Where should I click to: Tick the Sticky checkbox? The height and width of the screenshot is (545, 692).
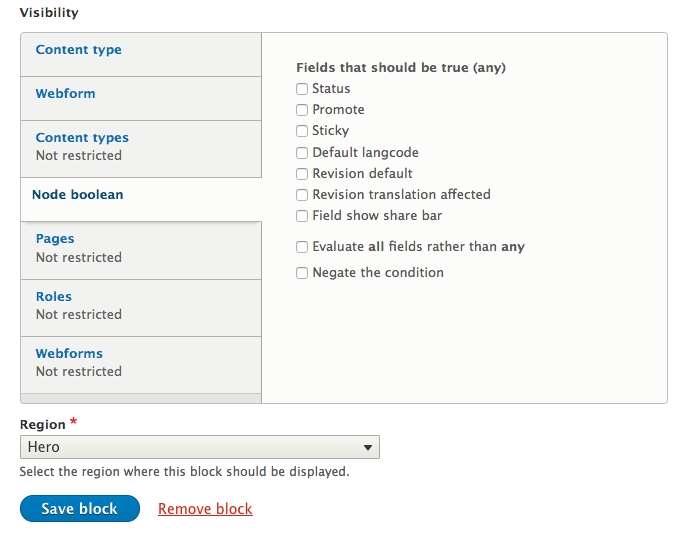point(302,131)
